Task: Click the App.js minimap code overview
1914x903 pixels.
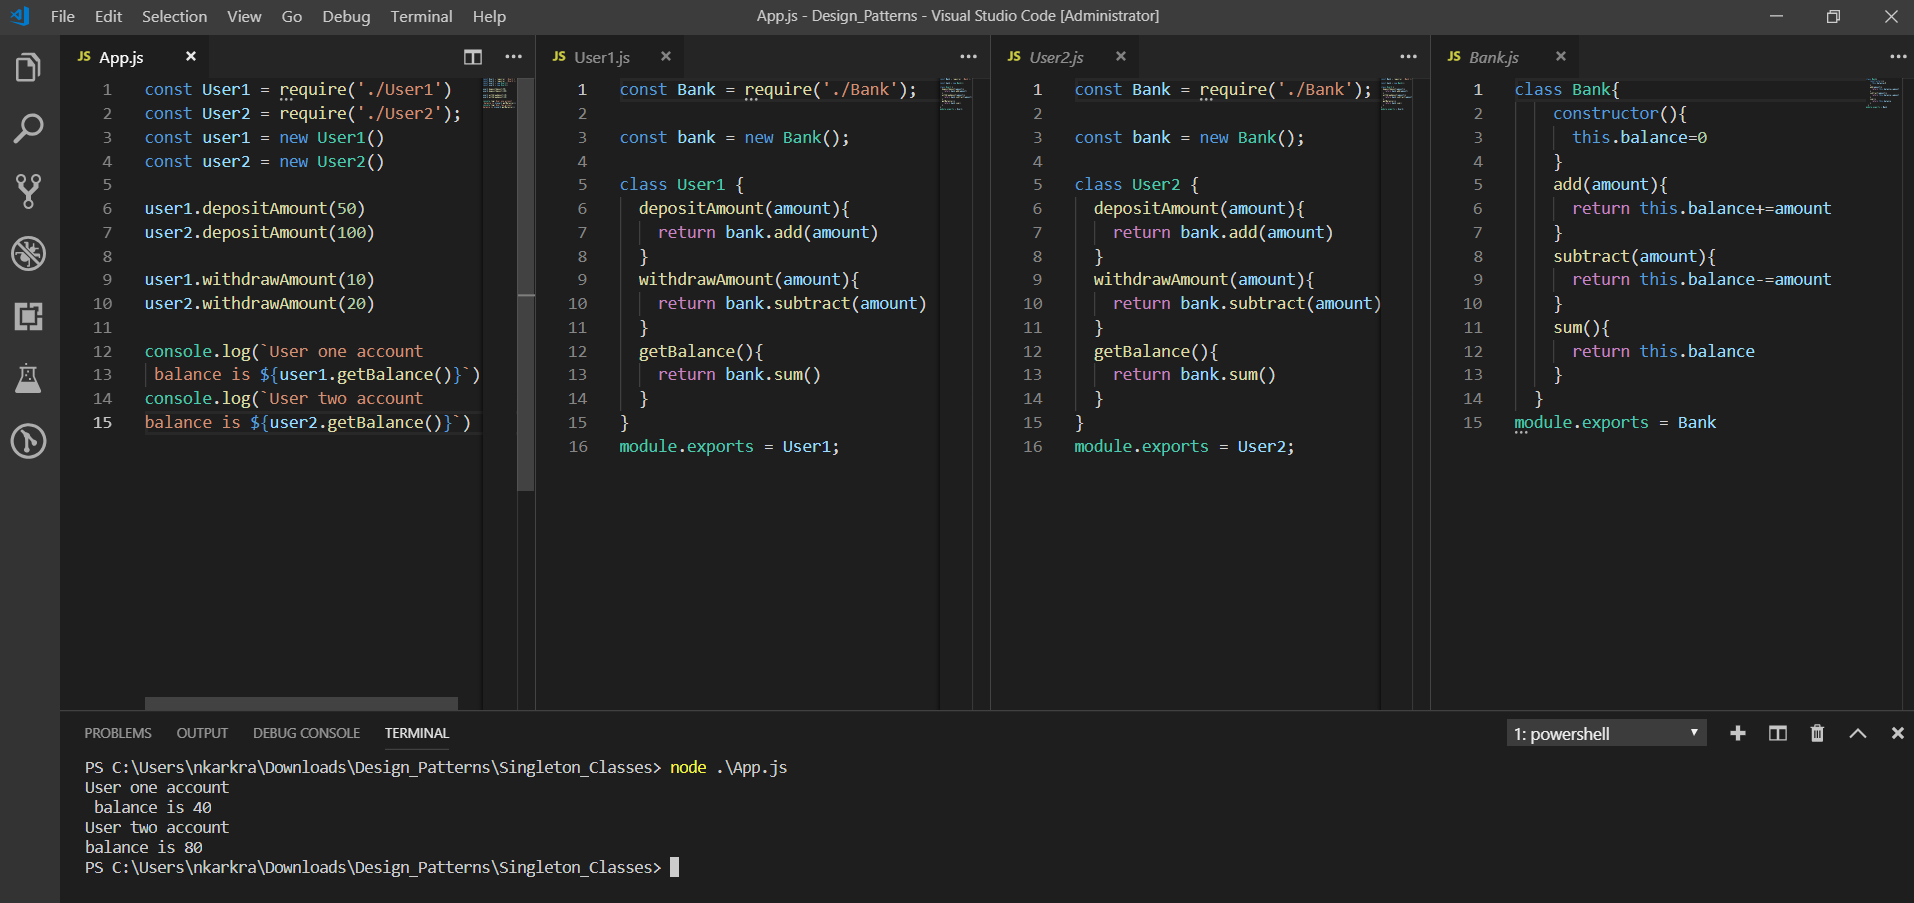Action: (498, 93)
